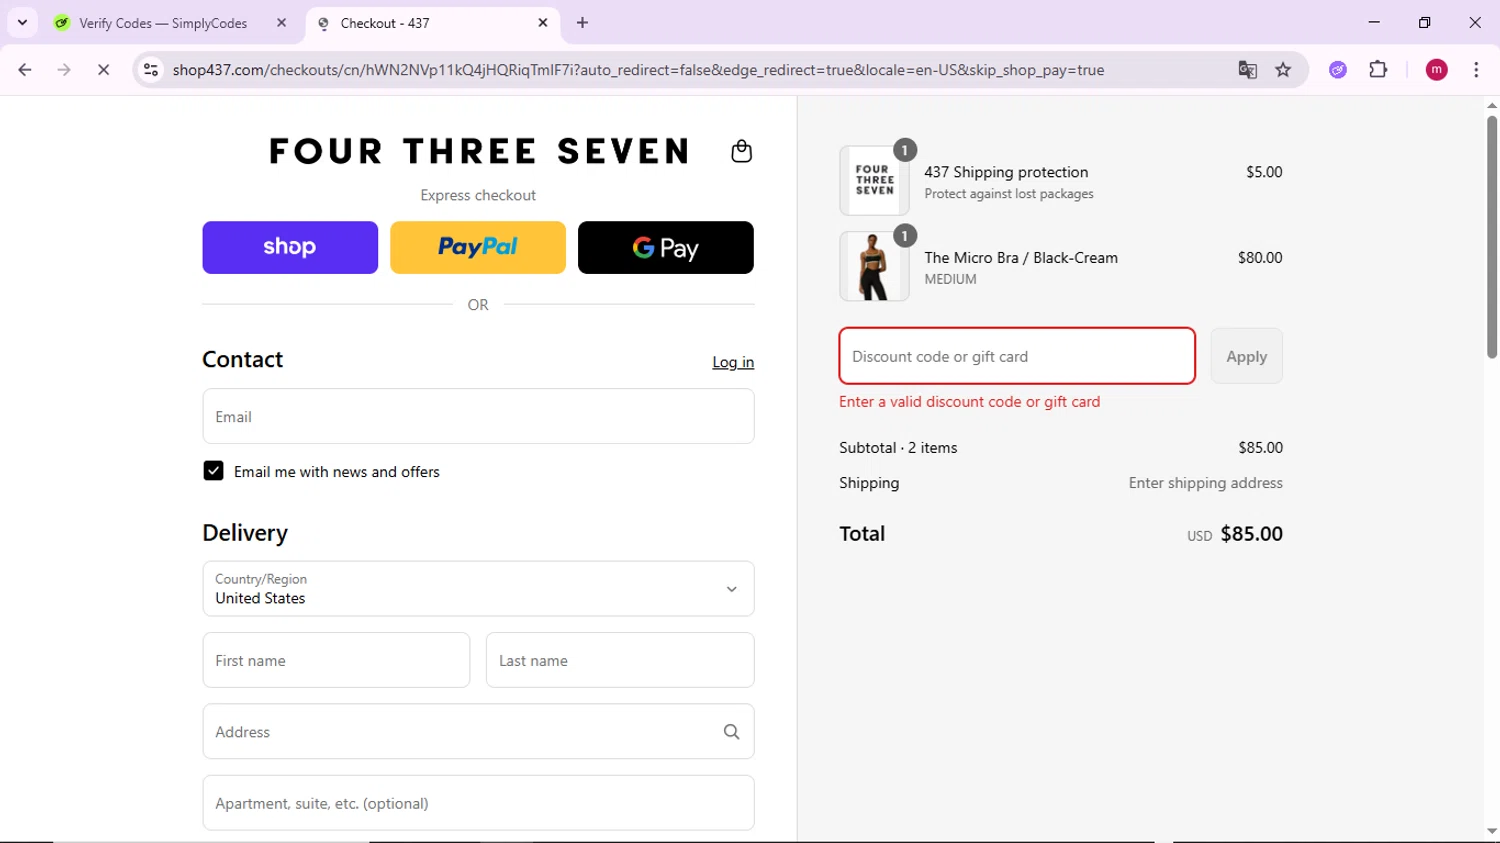Image resolution: width=1500 pixels, height=843 pixels.
Task: Restore down the browser window
Action: 1424,22
